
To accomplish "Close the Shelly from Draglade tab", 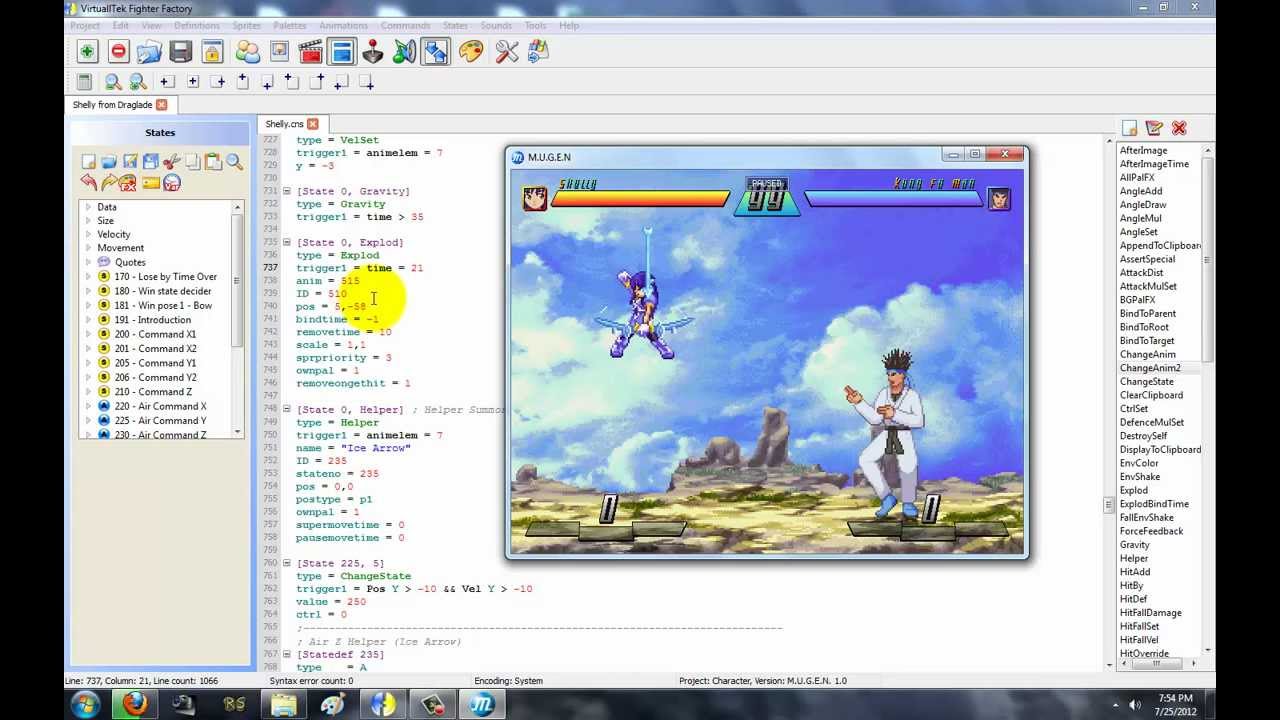I will point(161,104).
